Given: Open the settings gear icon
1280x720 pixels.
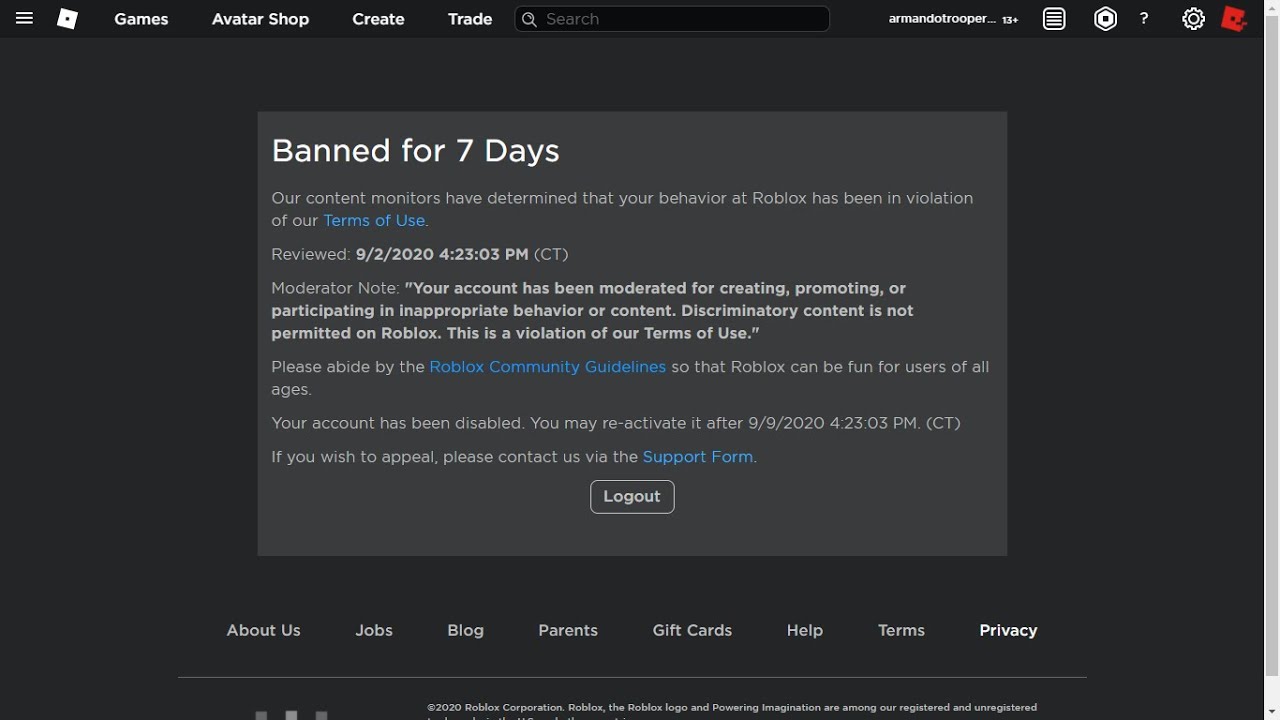Looking at the screenshot, I should 1193,19.
